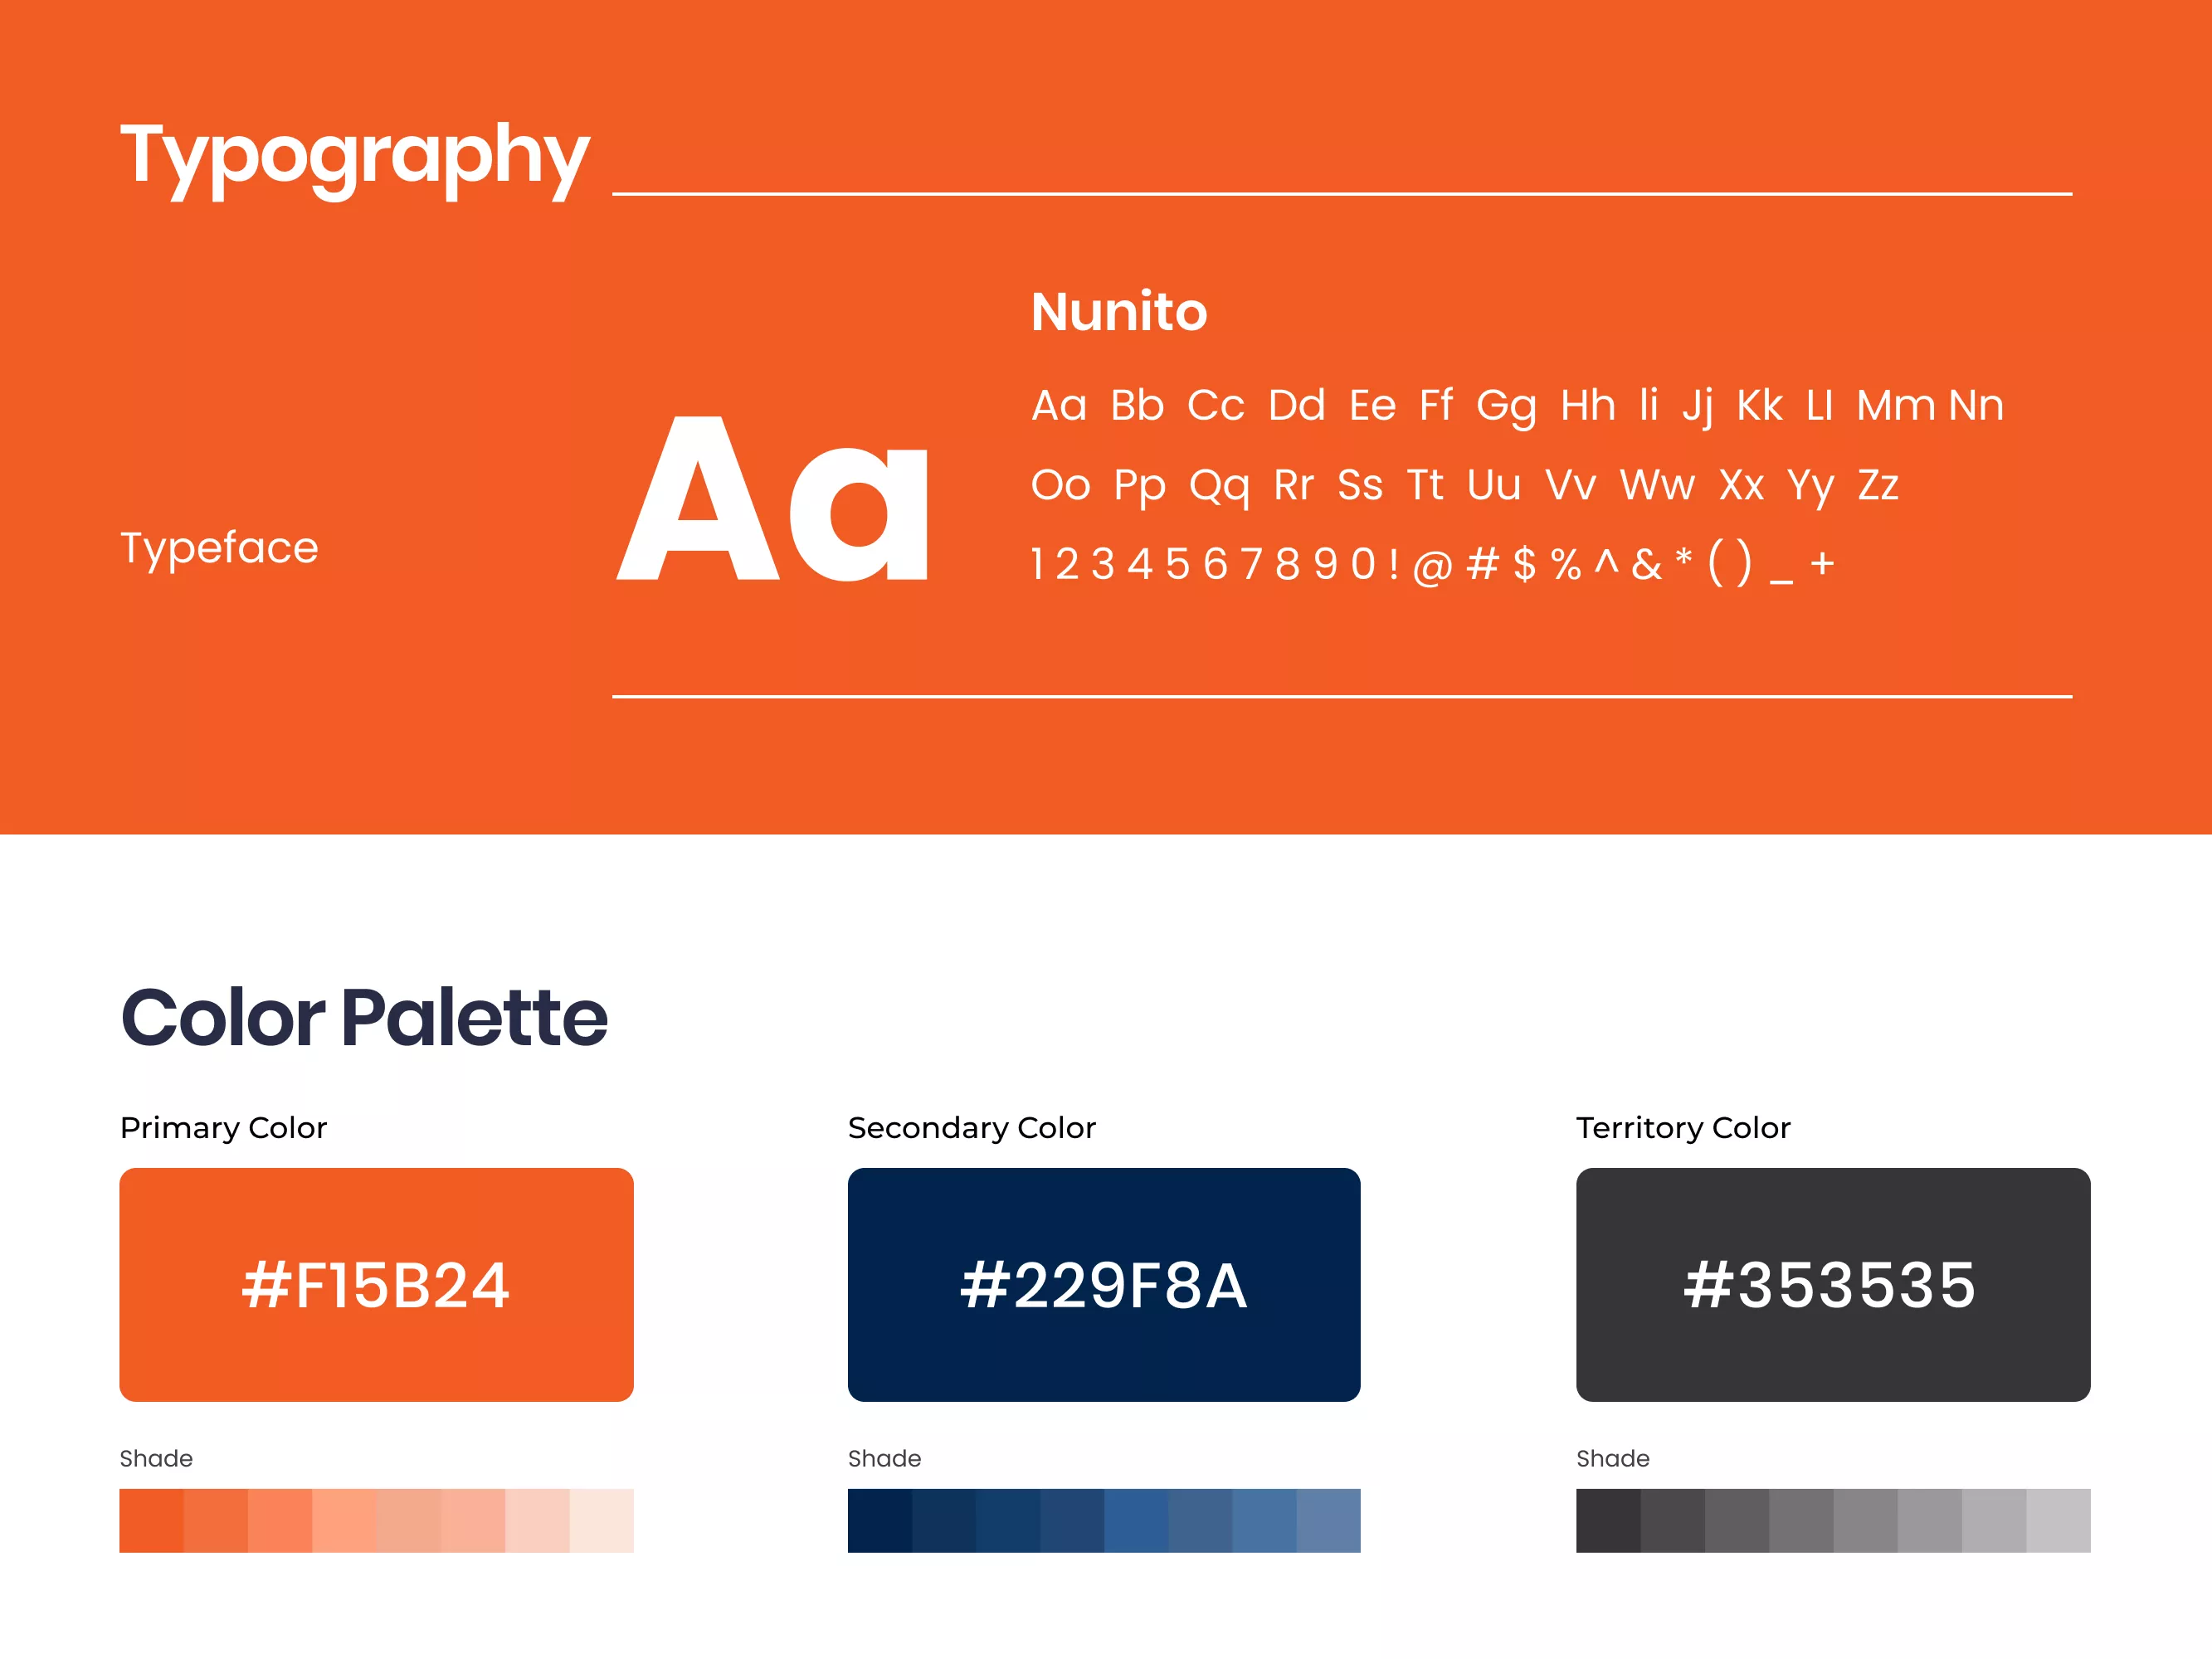Select the darkest orange shade in the strip
2212x1659 pixels.
tap(151, 1520)
